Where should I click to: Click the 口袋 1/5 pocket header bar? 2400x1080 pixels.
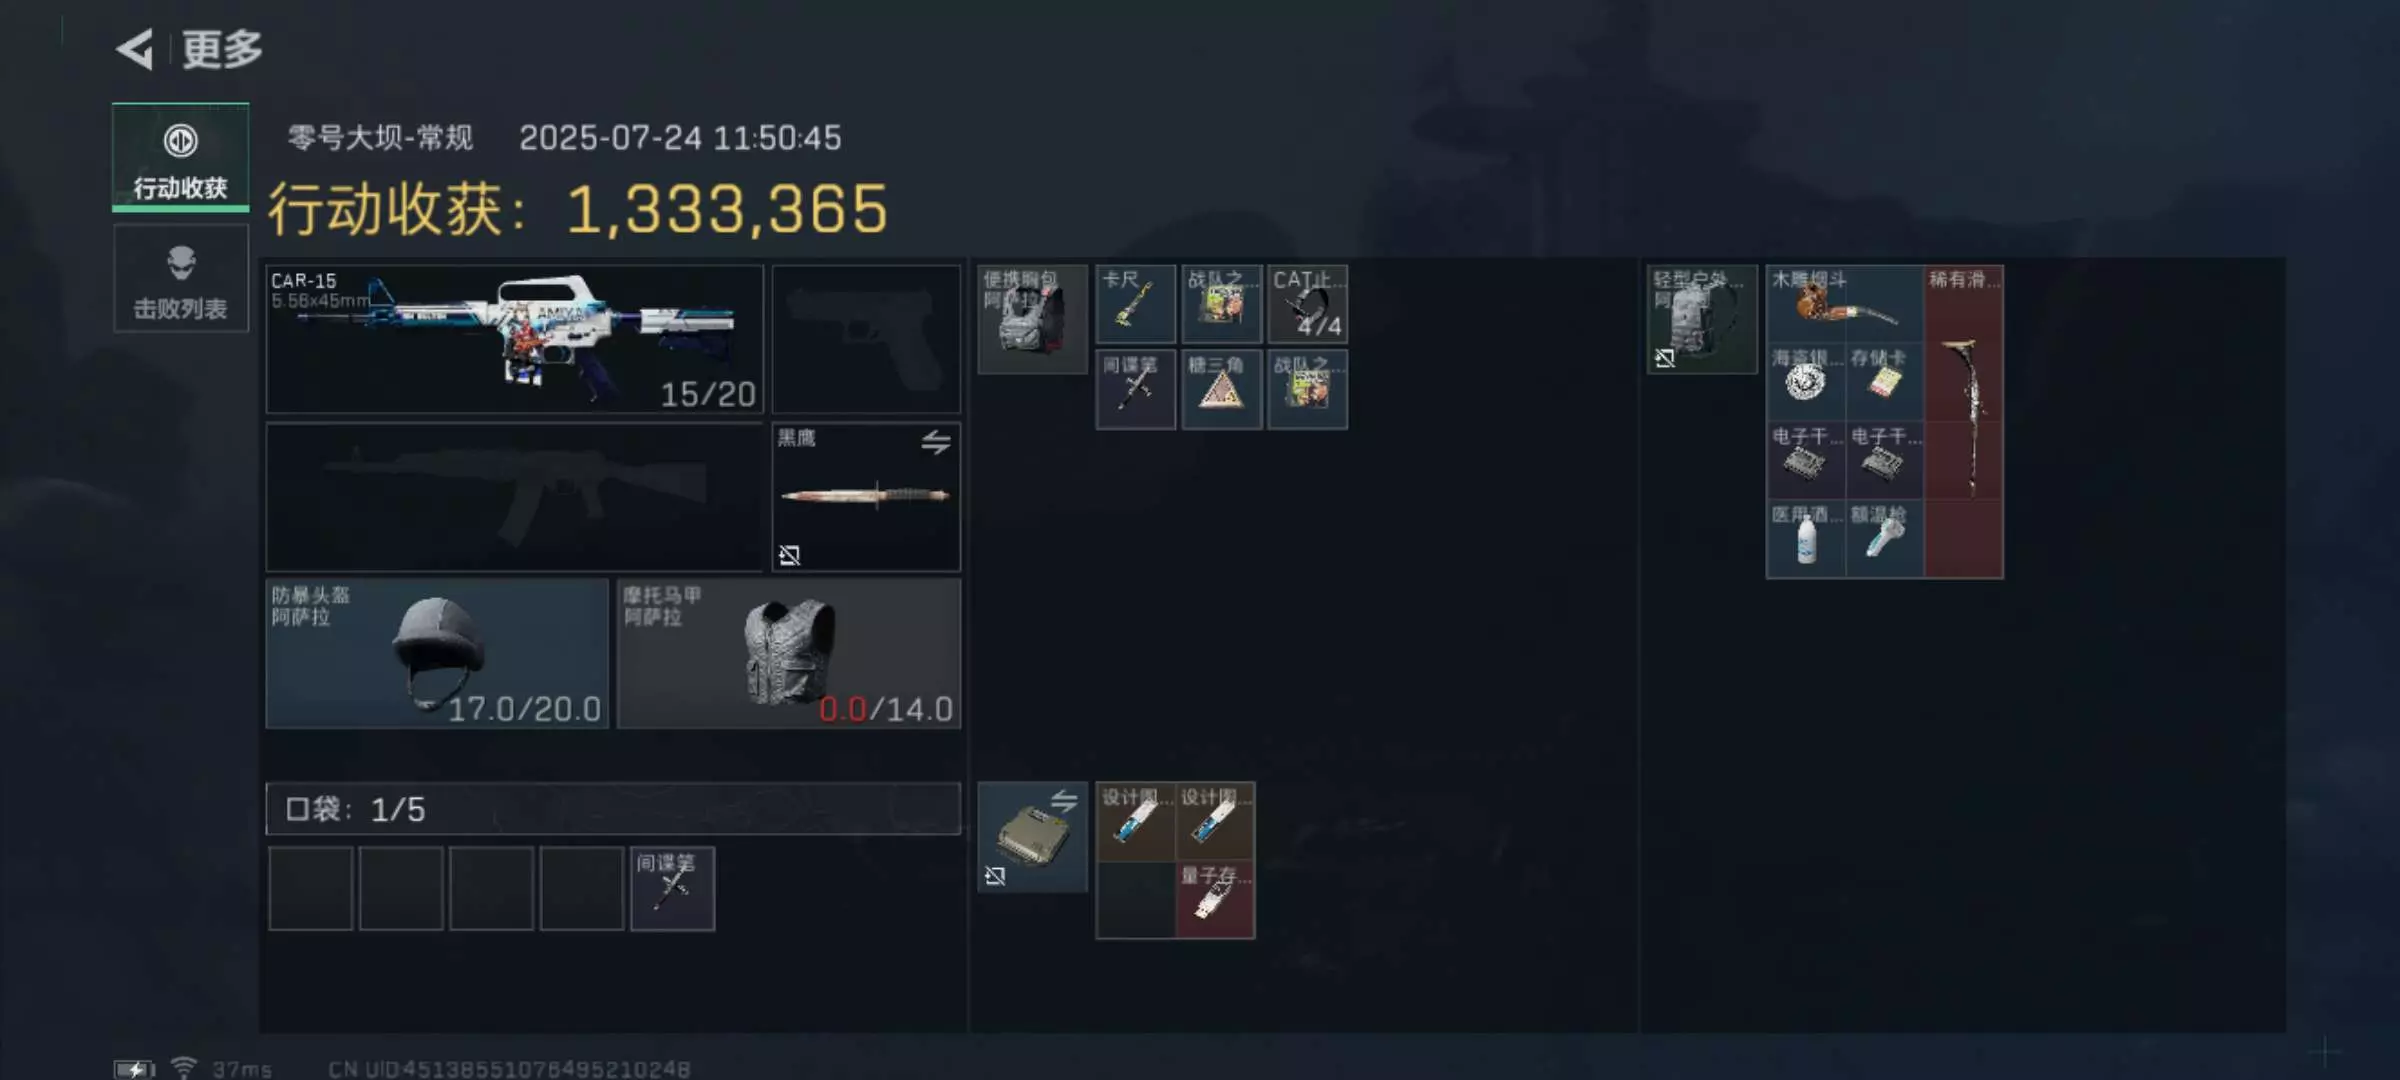(x=613, y=809)
